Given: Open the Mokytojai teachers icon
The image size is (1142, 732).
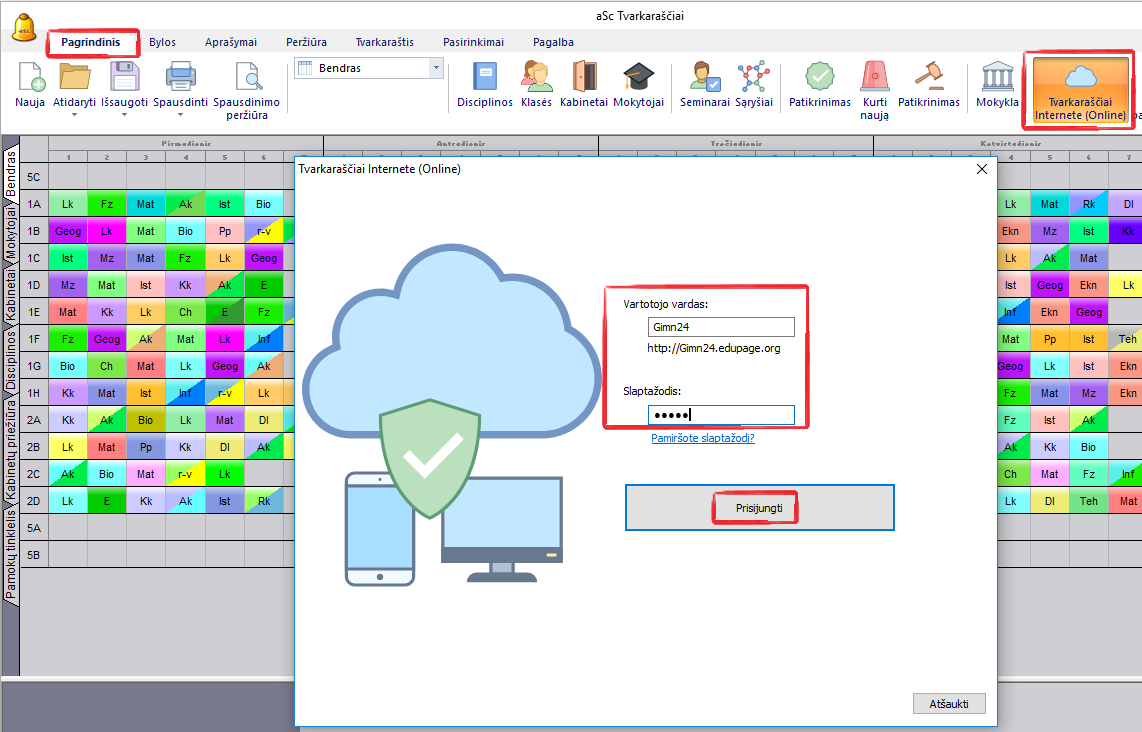Looking at the screenshot, I should point(638,78).
